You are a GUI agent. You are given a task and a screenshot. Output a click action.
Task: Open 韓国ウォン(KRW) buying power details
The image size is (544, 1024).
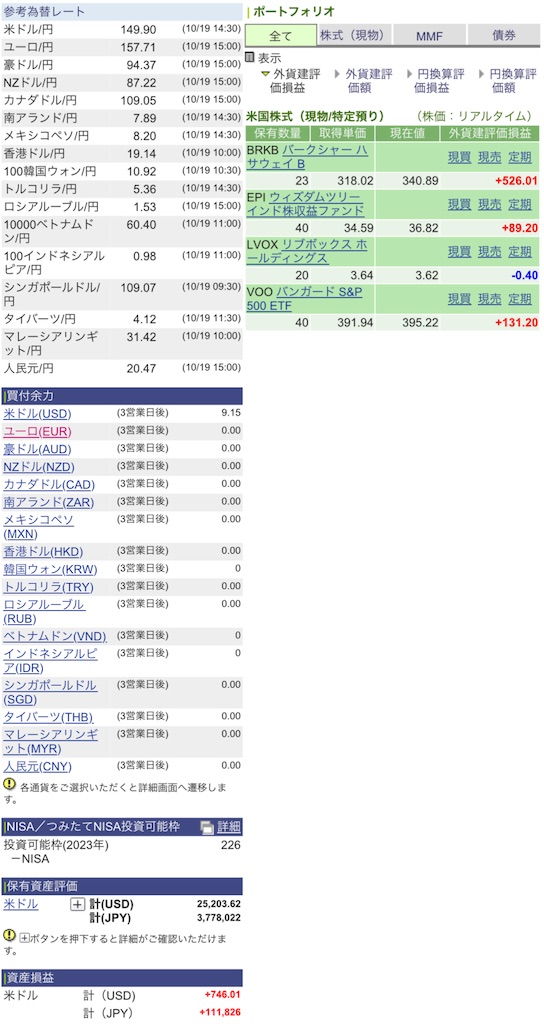pyautogui.click(x=49, y=569)
